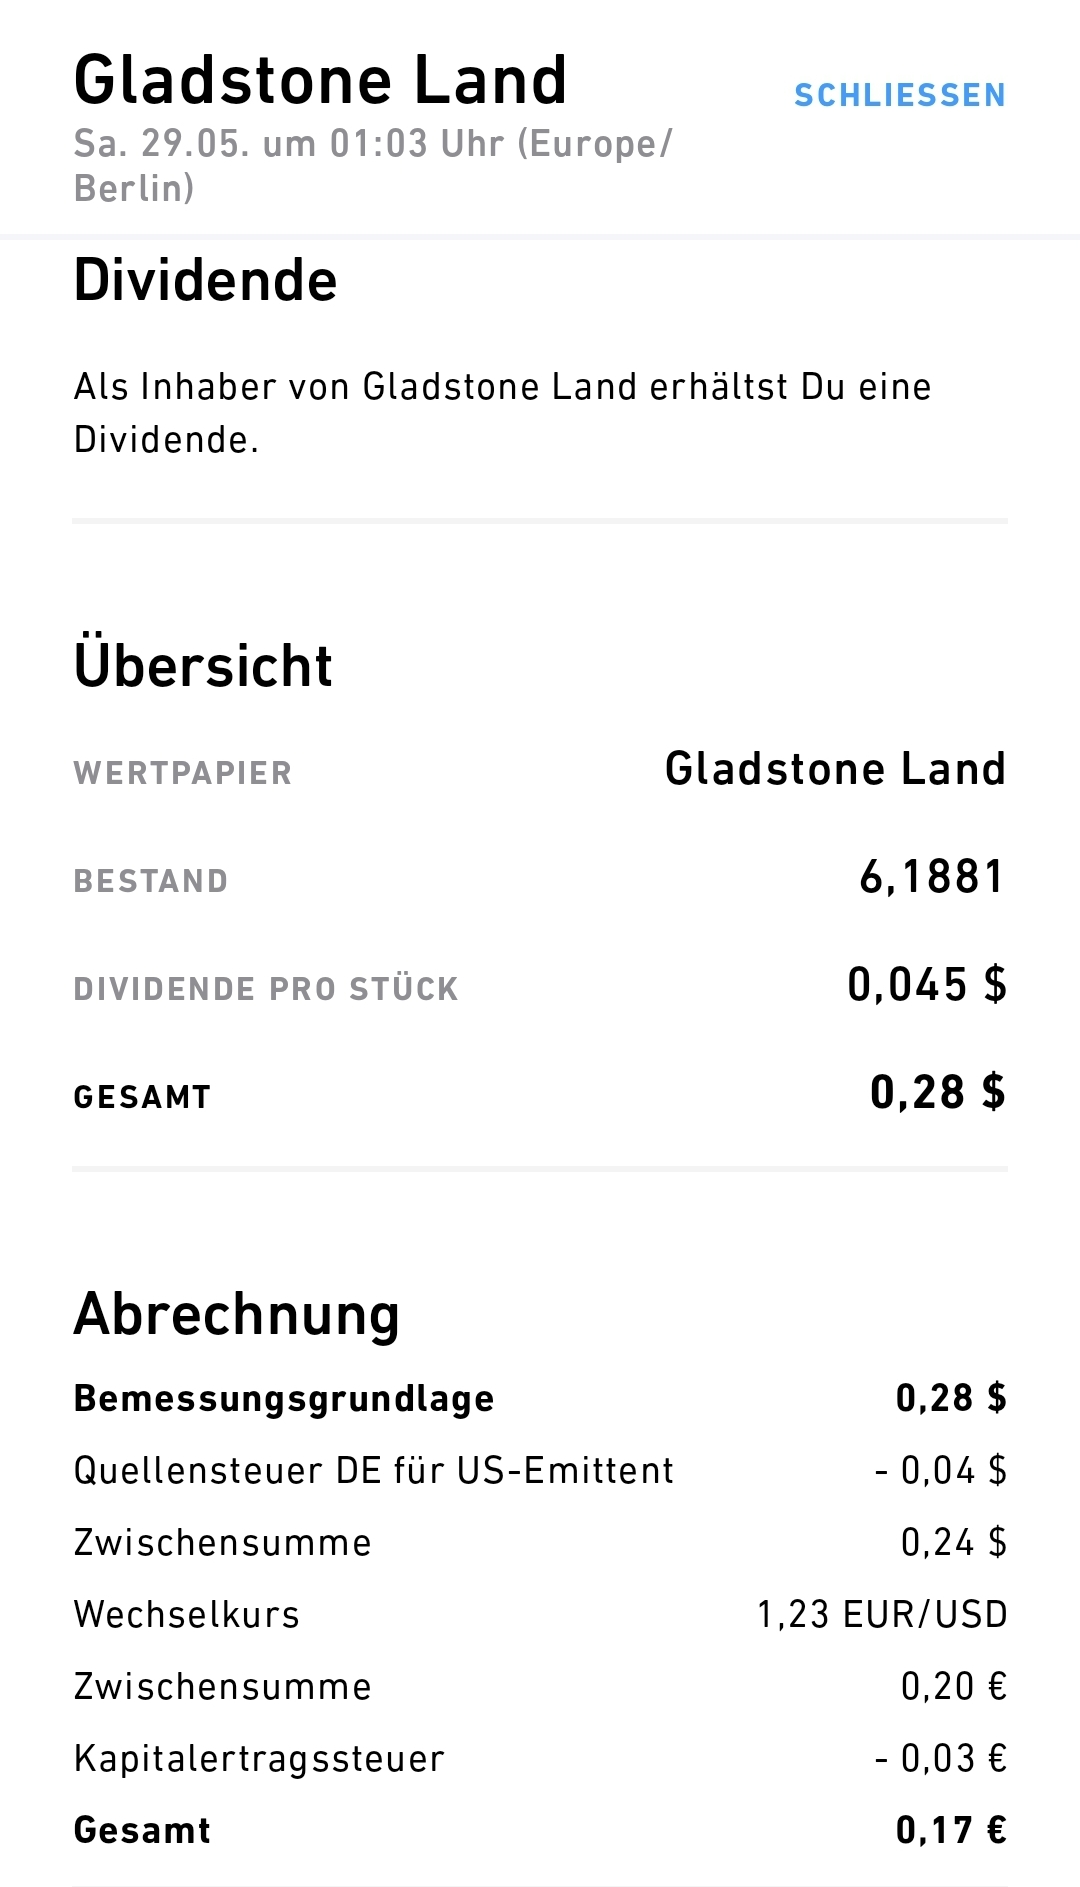Tap the holdings value 6,1881
1080x1887 pixels.
point(932,877)
